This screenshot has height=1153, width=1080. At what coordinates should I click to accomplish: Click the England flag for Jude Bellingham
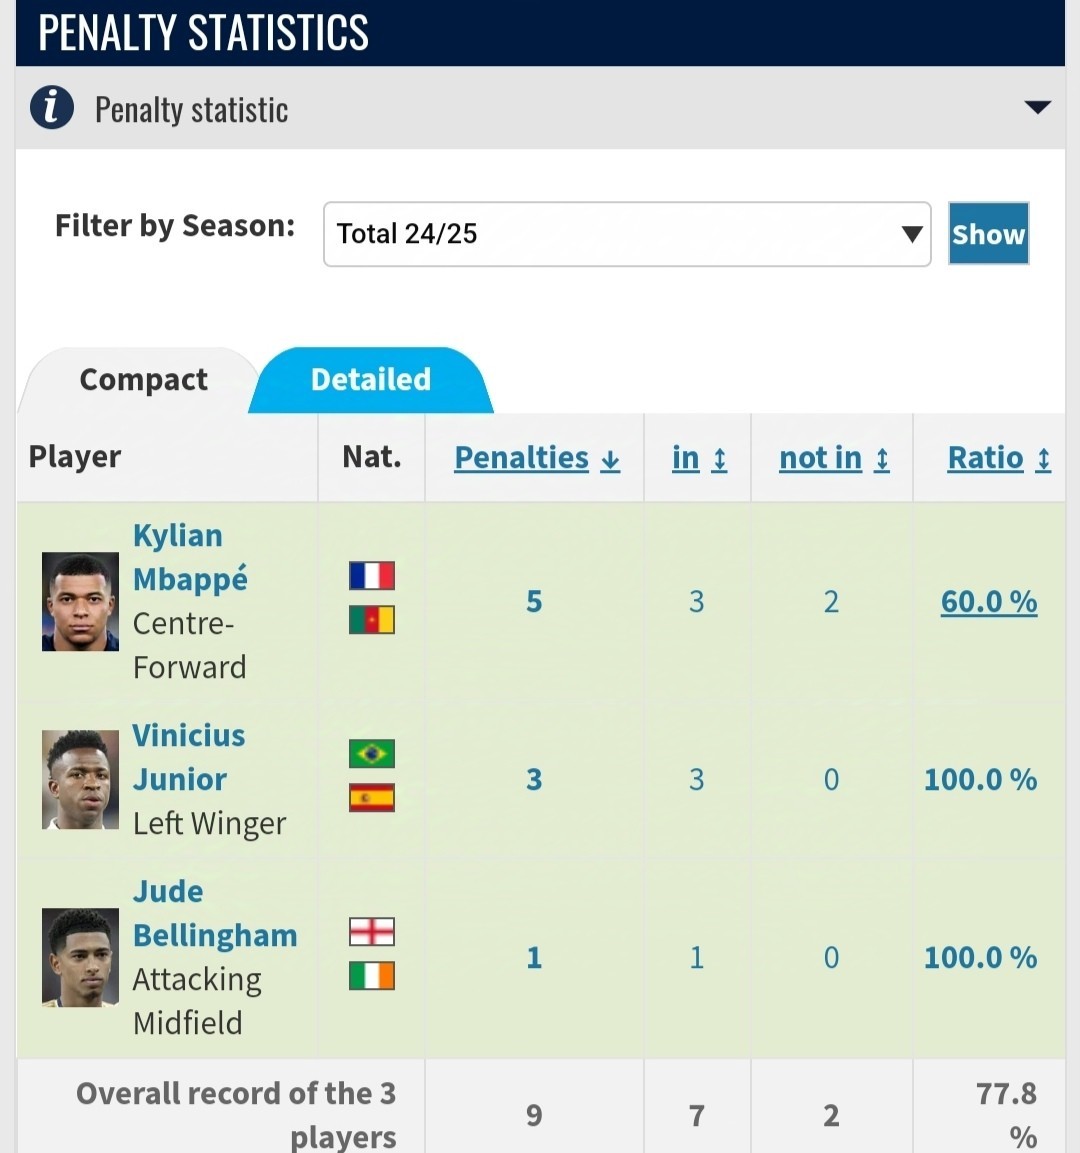[372, 932]
